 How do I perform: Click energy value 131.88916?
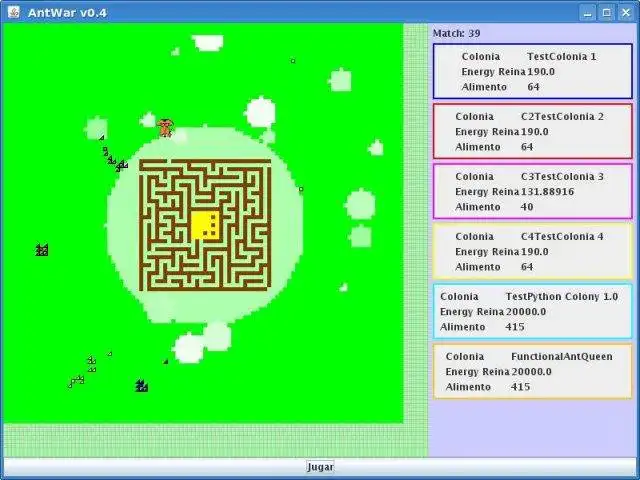tap(547, 191)
